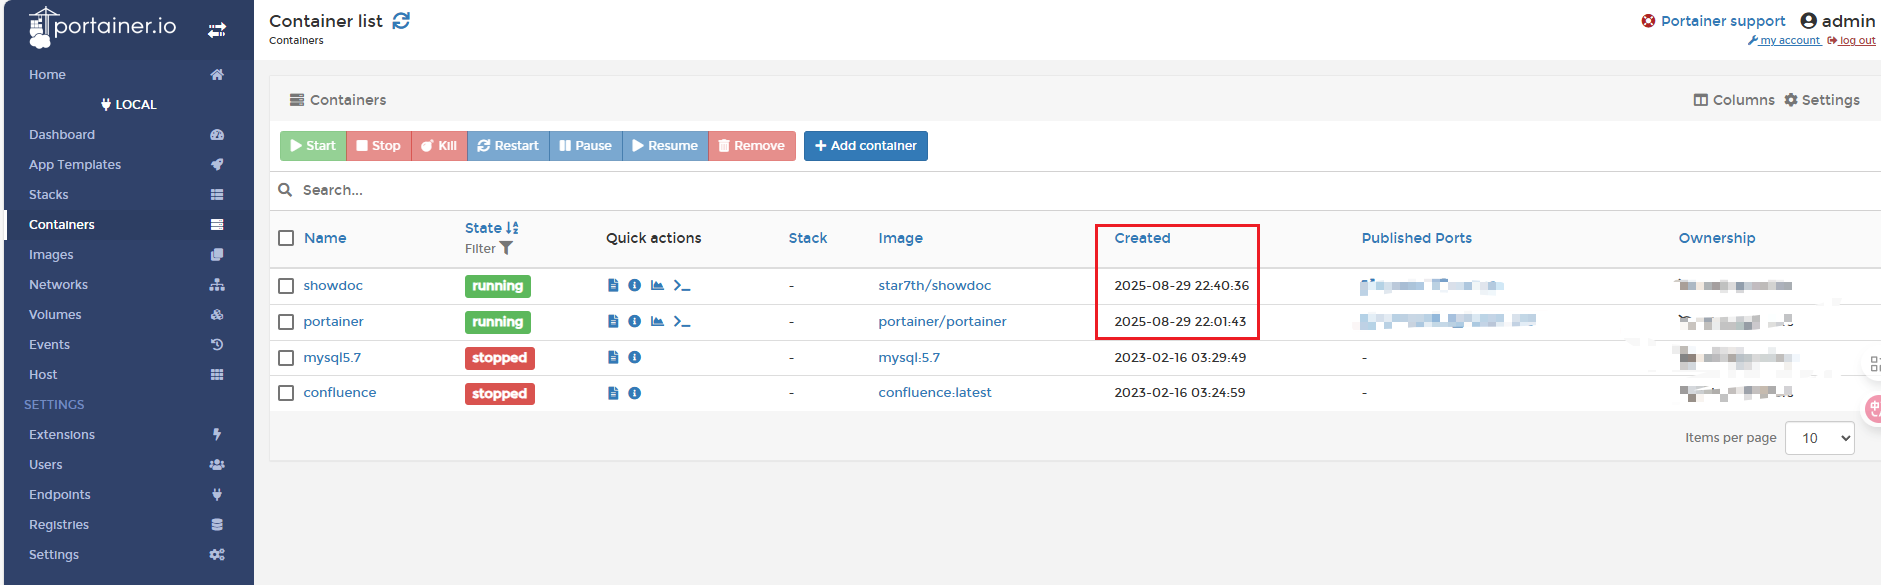
Task: Open table Settings menu
Action: (x=1822, y=100)
